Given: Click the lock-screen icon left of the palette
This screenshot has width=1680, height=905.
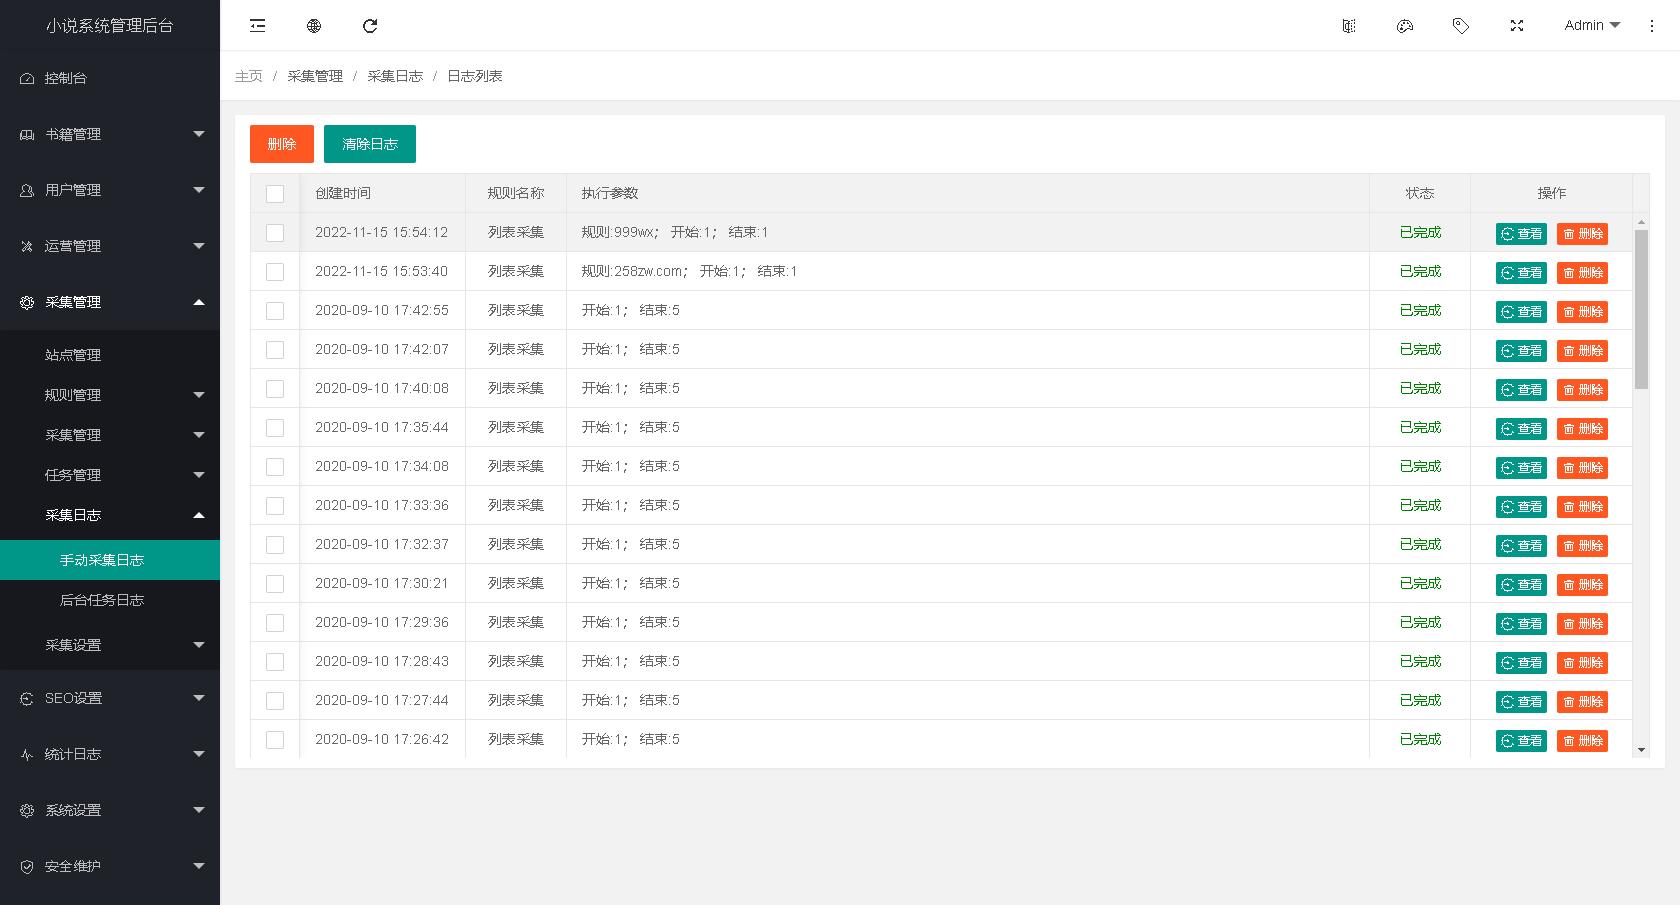Looking at the screenshot, I should pyautogui.click(x=1349, y=26).
